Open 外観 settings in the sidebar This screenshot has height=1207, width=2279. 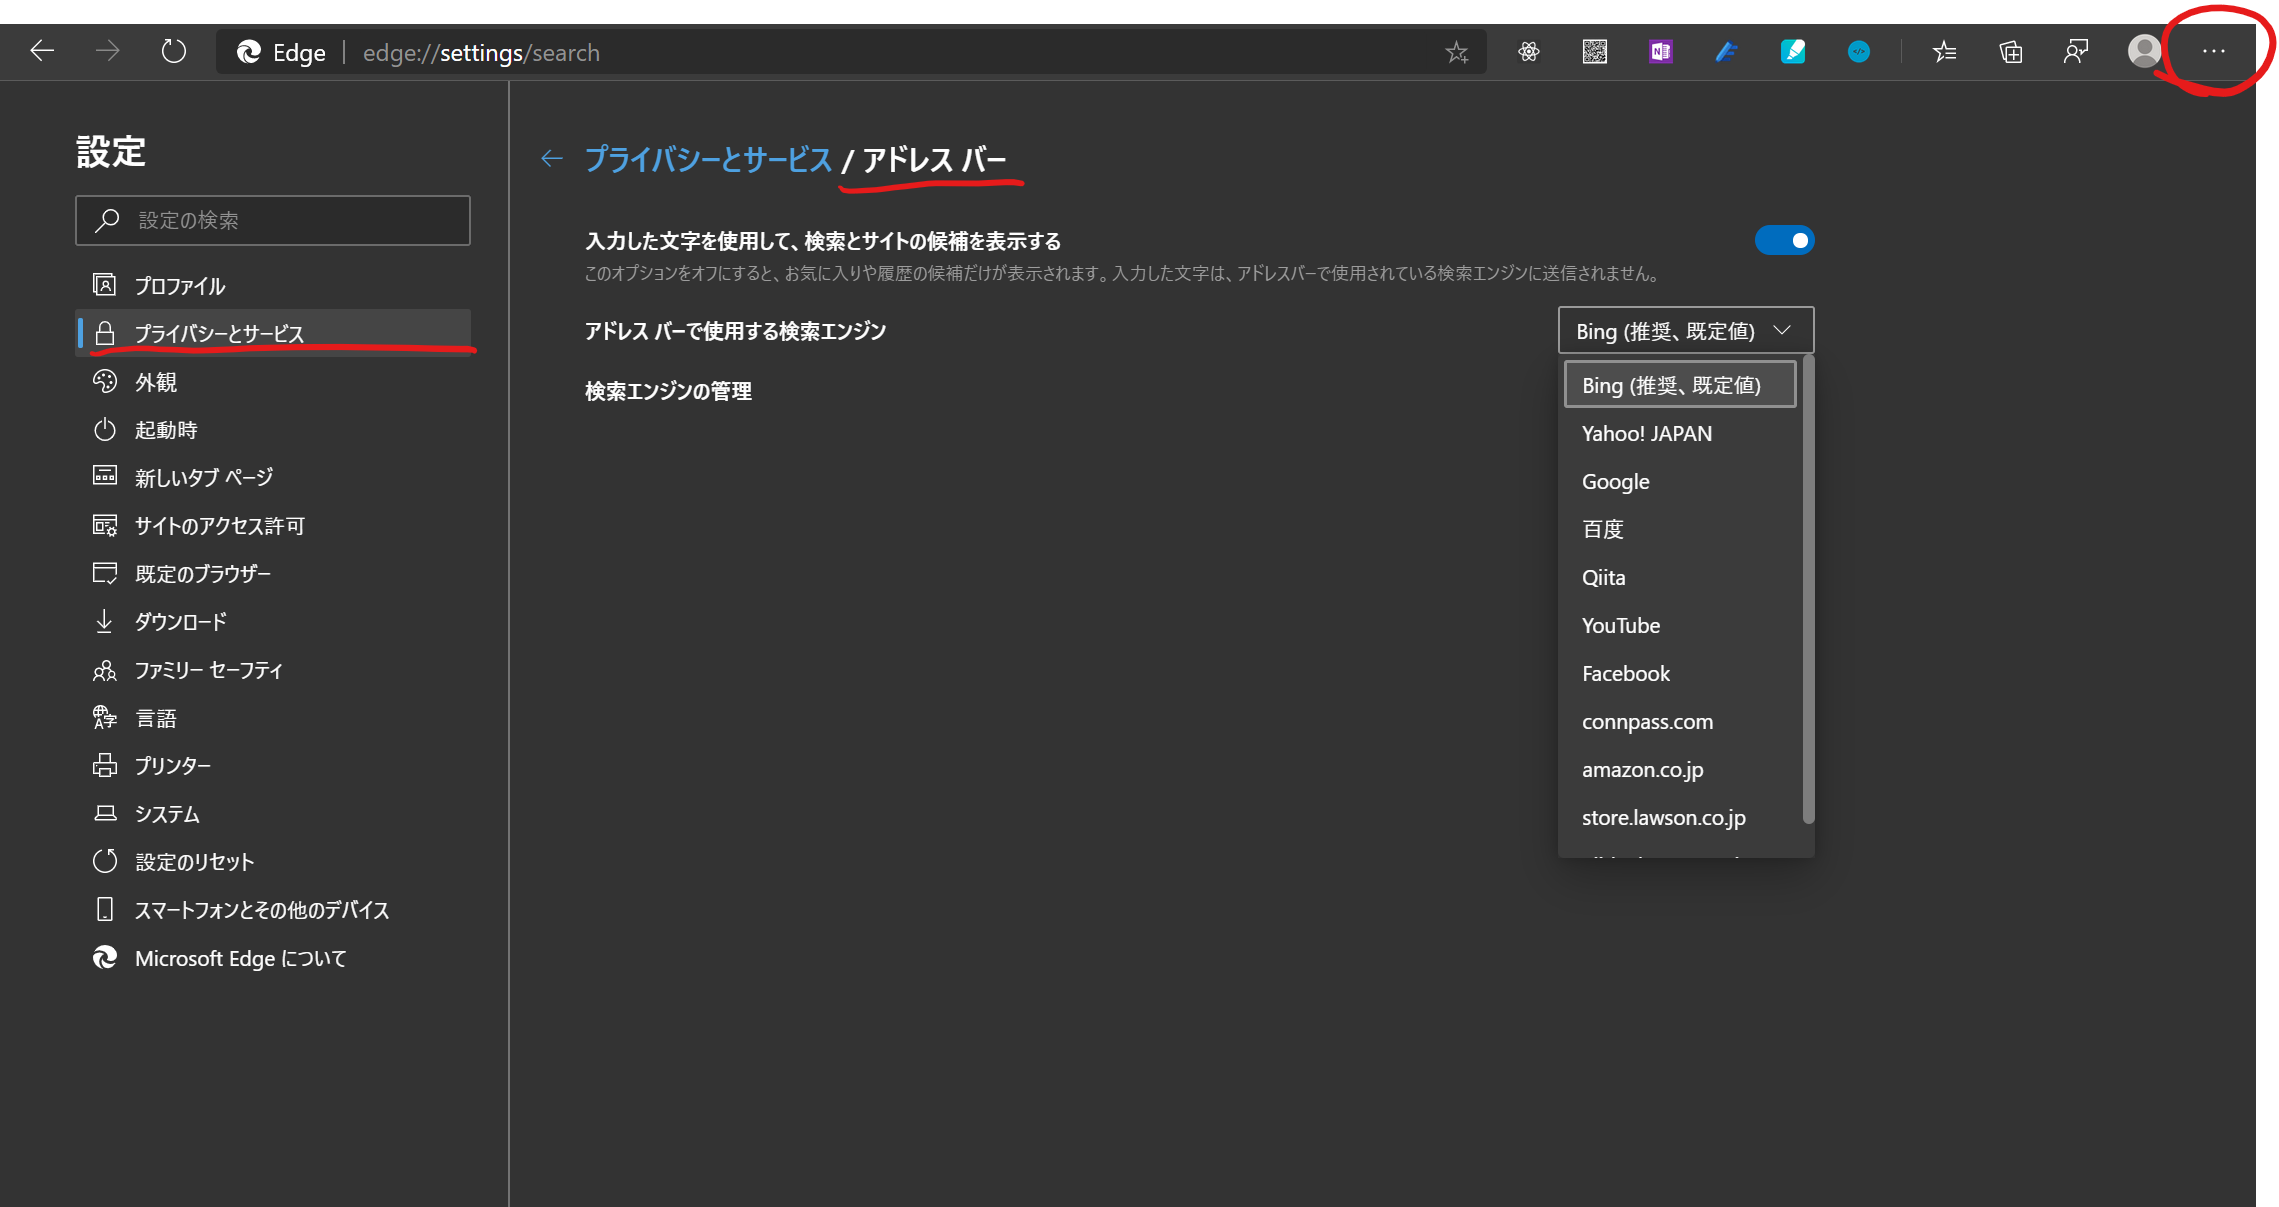click(156, 382)
